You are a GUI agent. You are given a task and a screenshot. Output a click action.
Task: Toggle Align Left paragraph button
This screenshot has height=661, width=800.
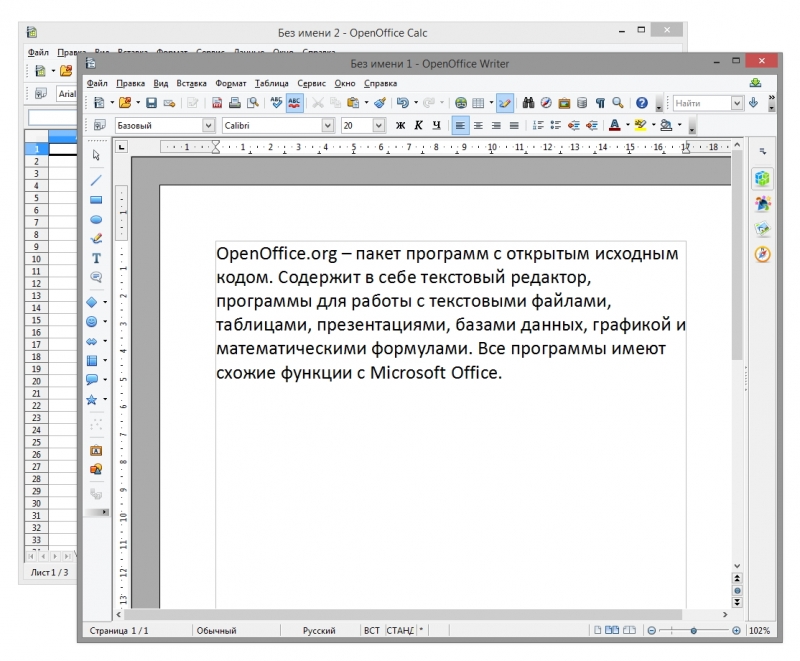click(460, 125)
